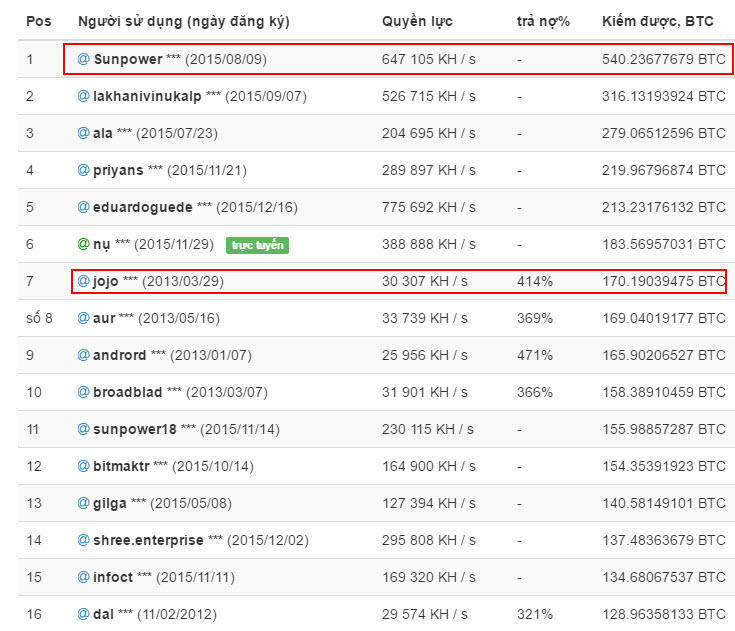The height and width of the screenshot is (631, 735).
Task: Open andrord user profile
Action: tap(120, 355)
